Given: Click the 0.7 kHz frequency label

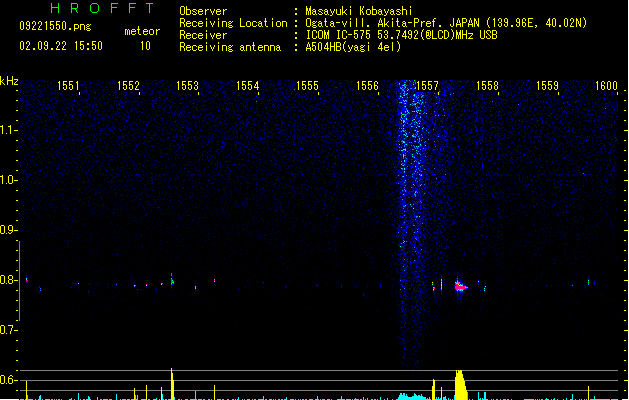Looking at the screenshot, I should click(x=8, y=330).
